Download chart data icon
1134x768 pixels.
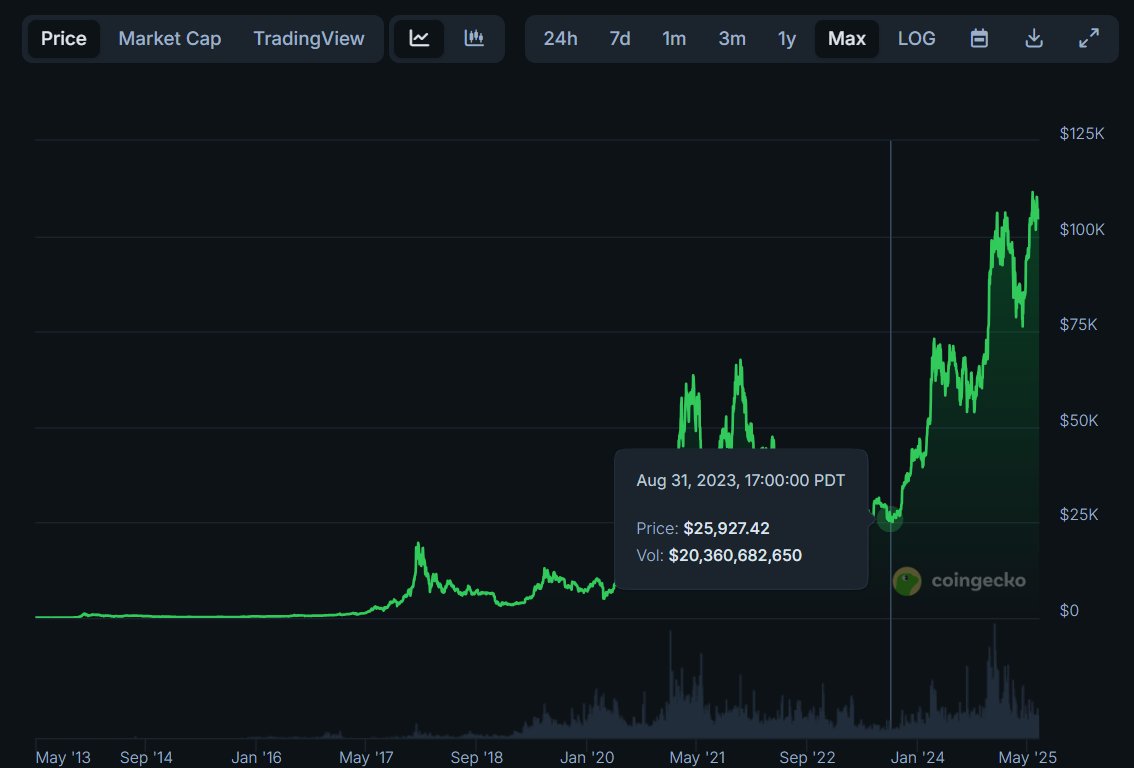coord(1034,38)
